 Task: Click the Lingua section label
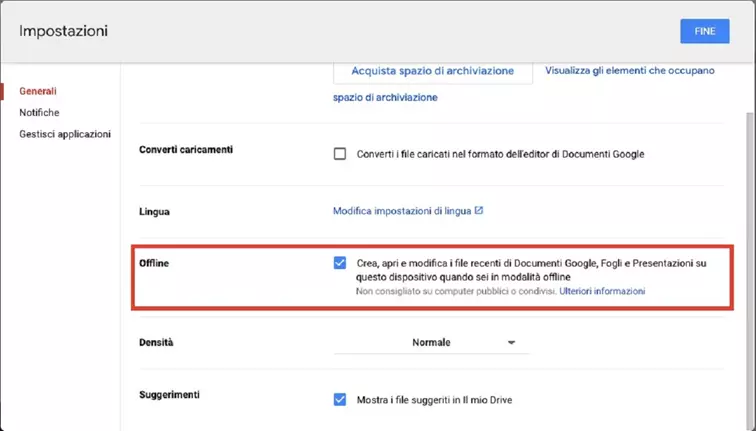154,212
